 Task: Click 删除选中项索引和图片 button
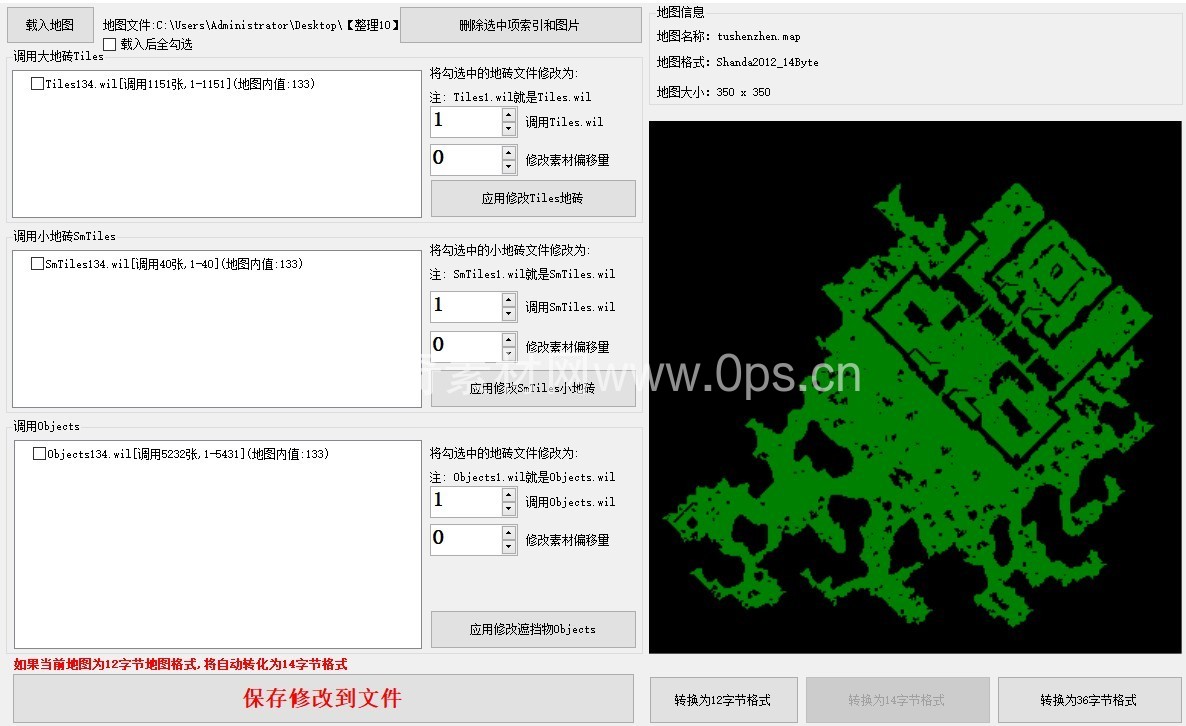pyautogui.click(x=520, y=25)
